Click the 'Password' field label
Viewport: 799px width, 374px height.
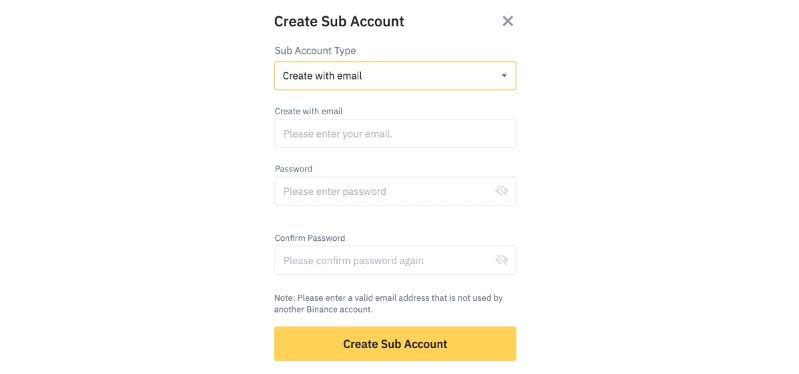click(294, 169)
